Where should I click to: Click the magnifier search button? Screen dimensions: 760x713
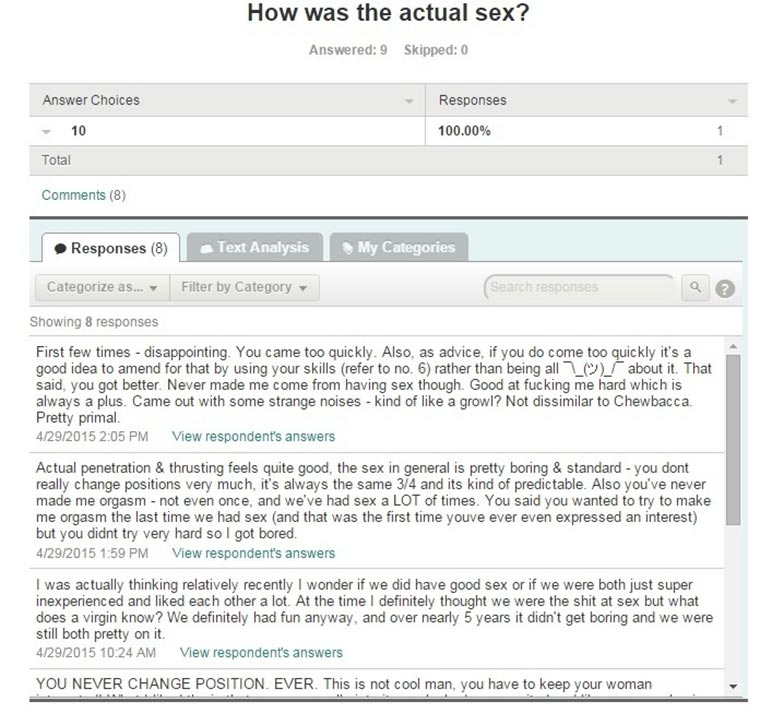tap(695, 287)
